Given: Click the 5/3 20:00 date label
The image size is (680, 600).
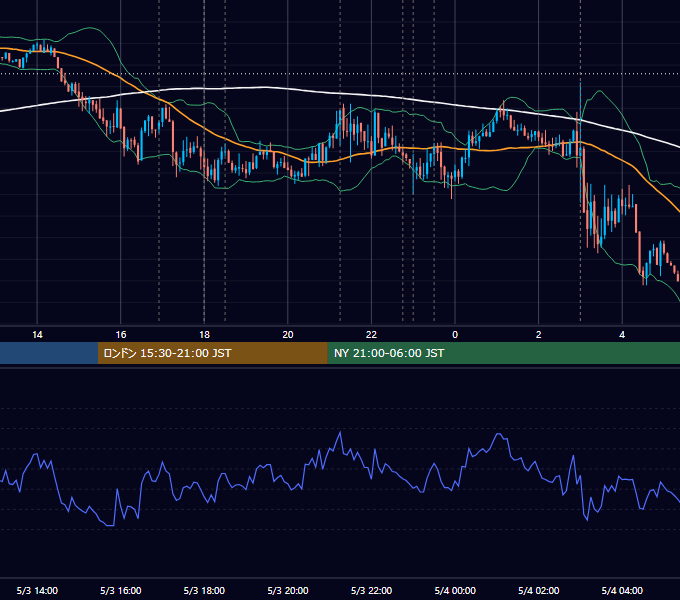Looking at the screenshot, I should click(x=288, y=590).
